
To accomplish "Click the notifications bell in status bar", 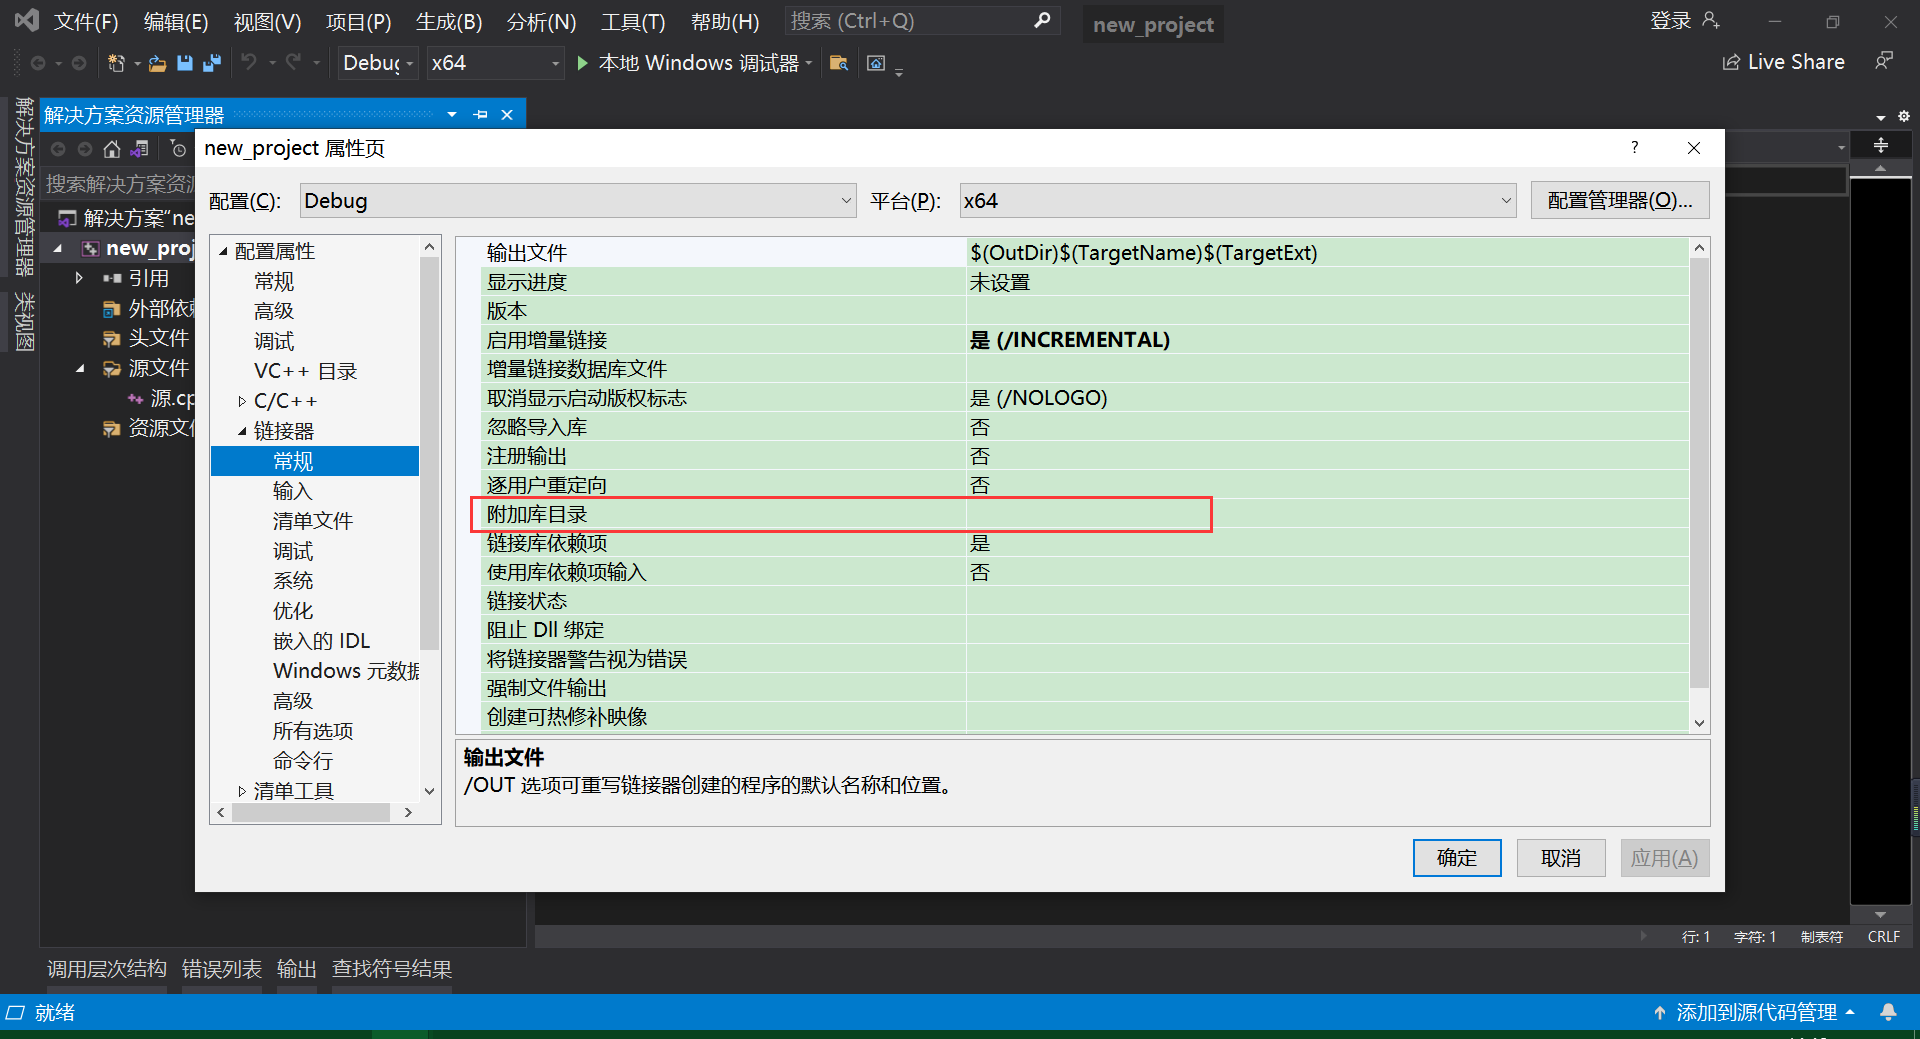I will 1888,1012.
